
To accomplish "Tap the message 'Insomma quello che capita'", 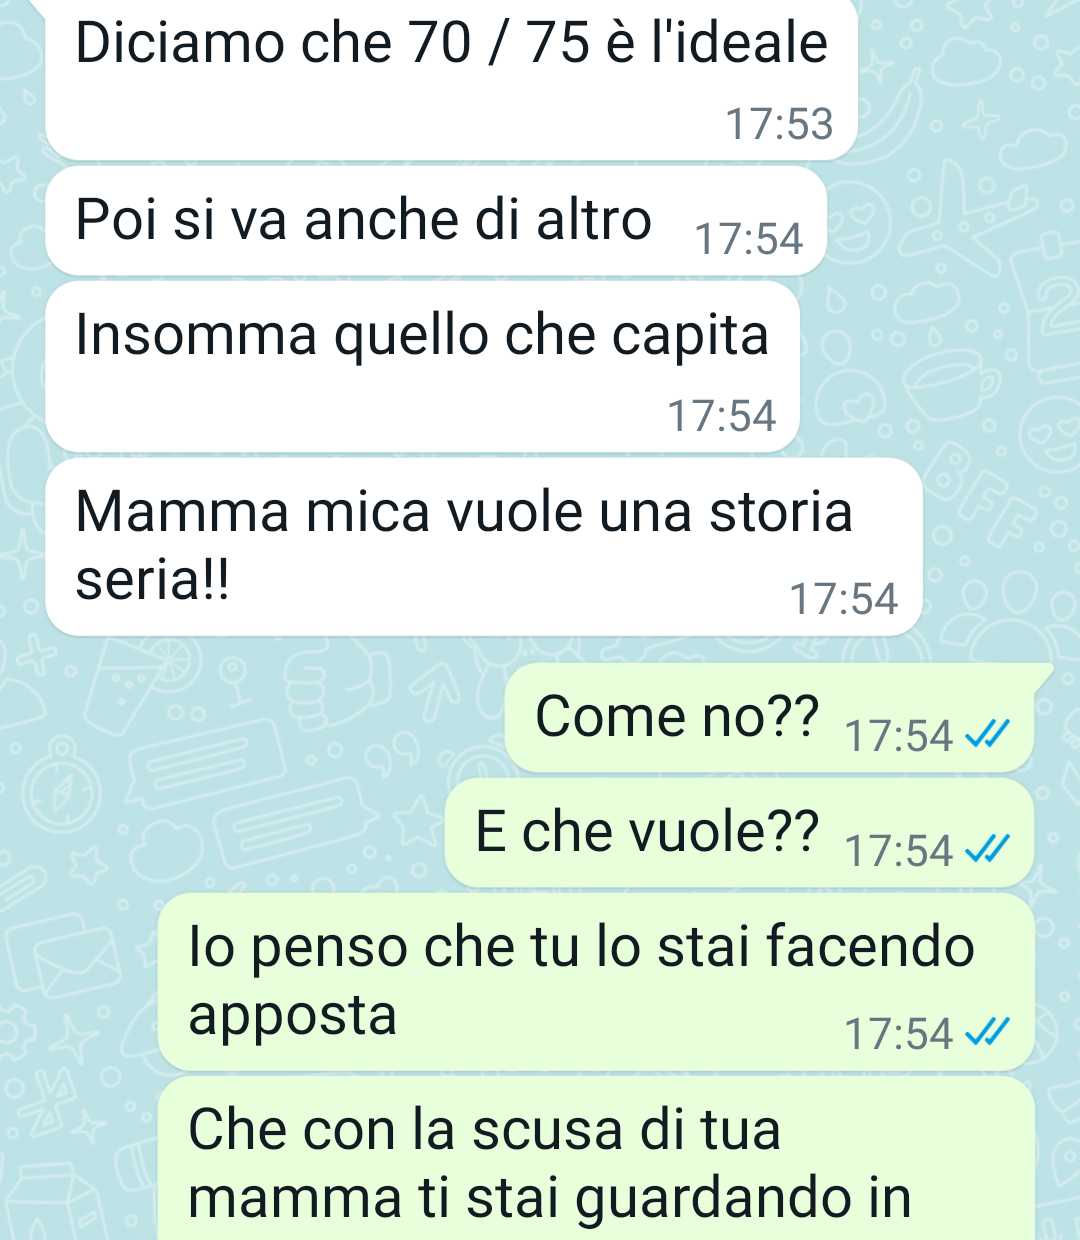I will pyautogui.click(x=423, y=366).
